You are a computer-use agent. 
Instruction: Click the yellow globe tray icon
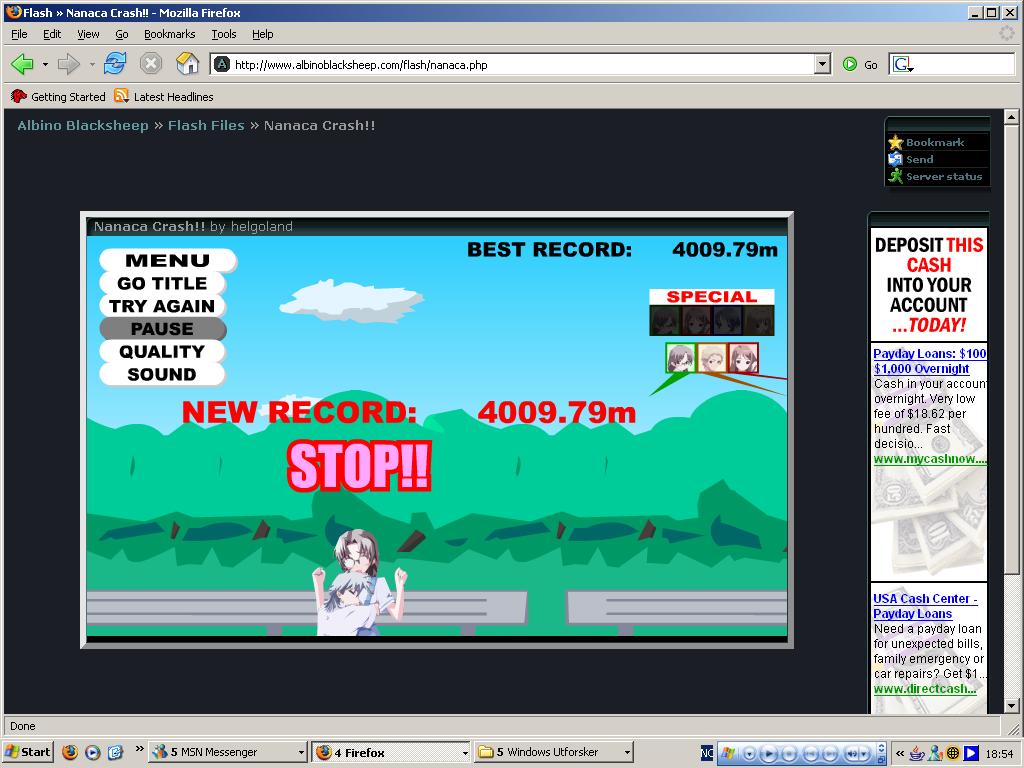[953, 753]
